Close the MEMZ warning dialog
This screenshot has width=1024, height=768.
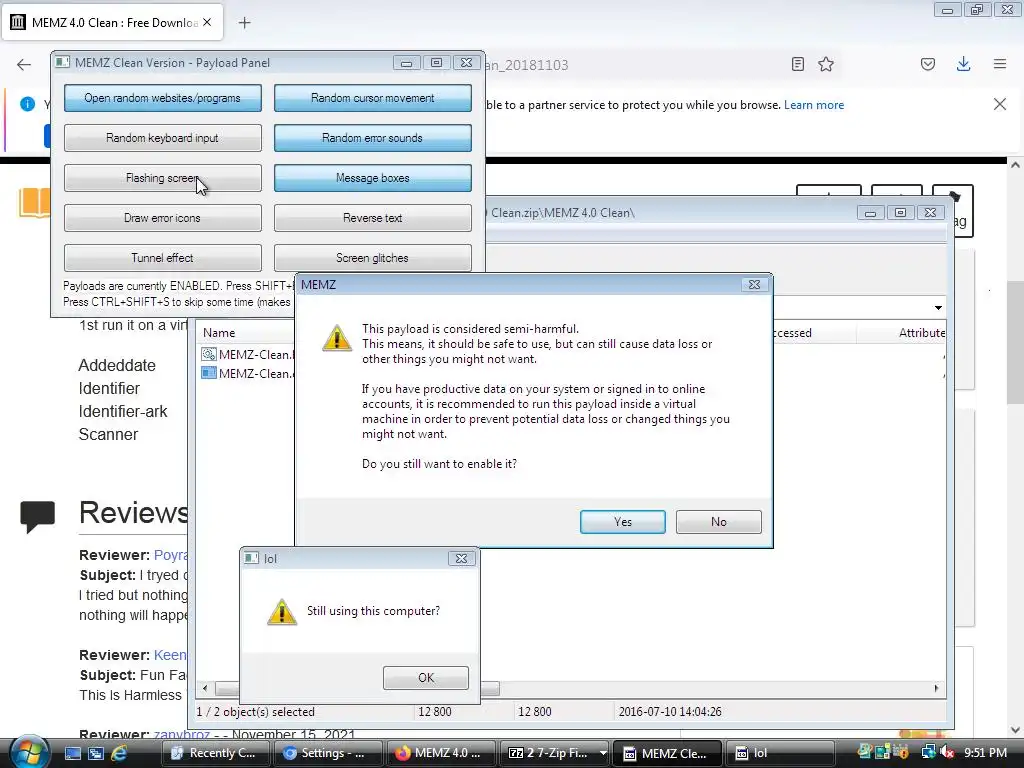click(754, 285)
